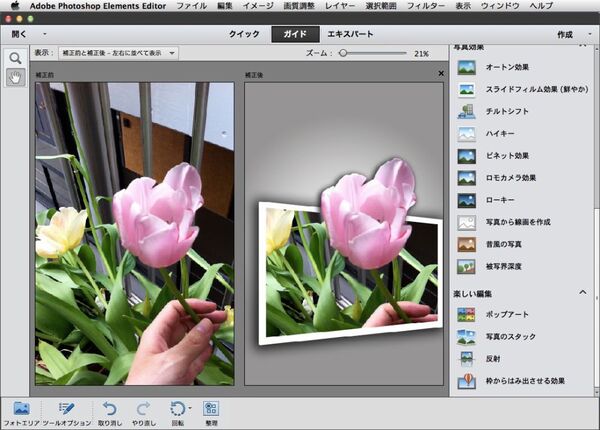Click the 補正後 edited photo preview

pos(344,234)
